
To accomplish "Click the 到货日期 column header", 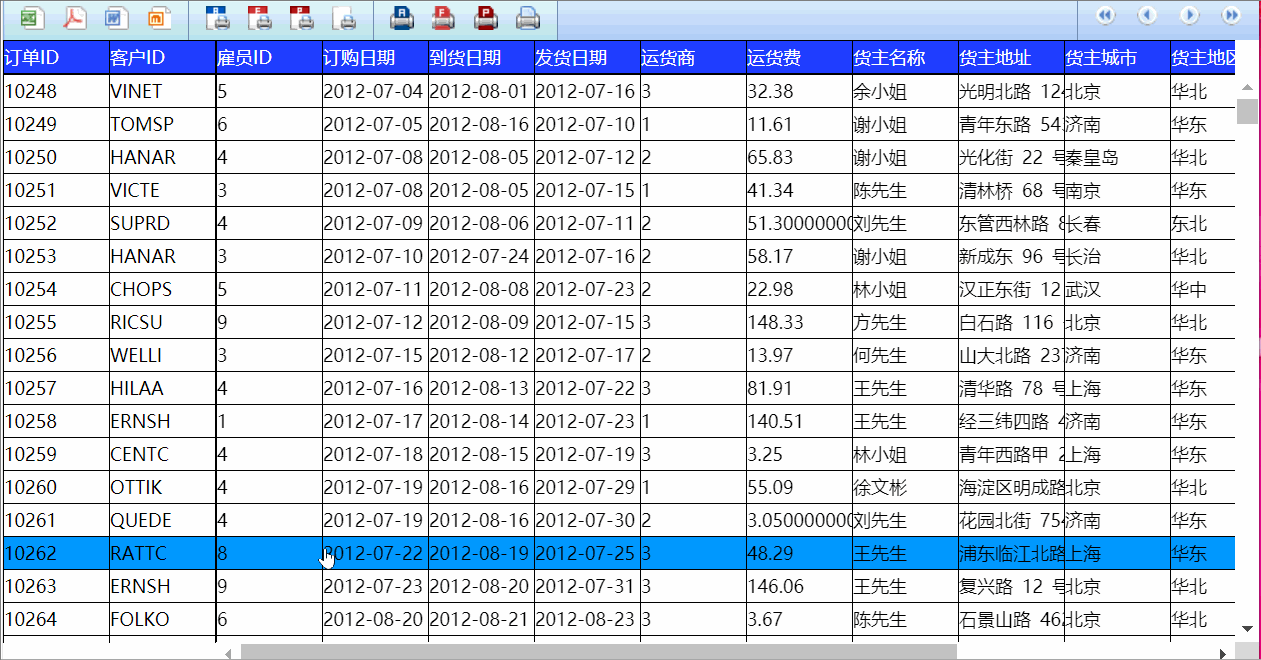I will [x=481, y=58].
